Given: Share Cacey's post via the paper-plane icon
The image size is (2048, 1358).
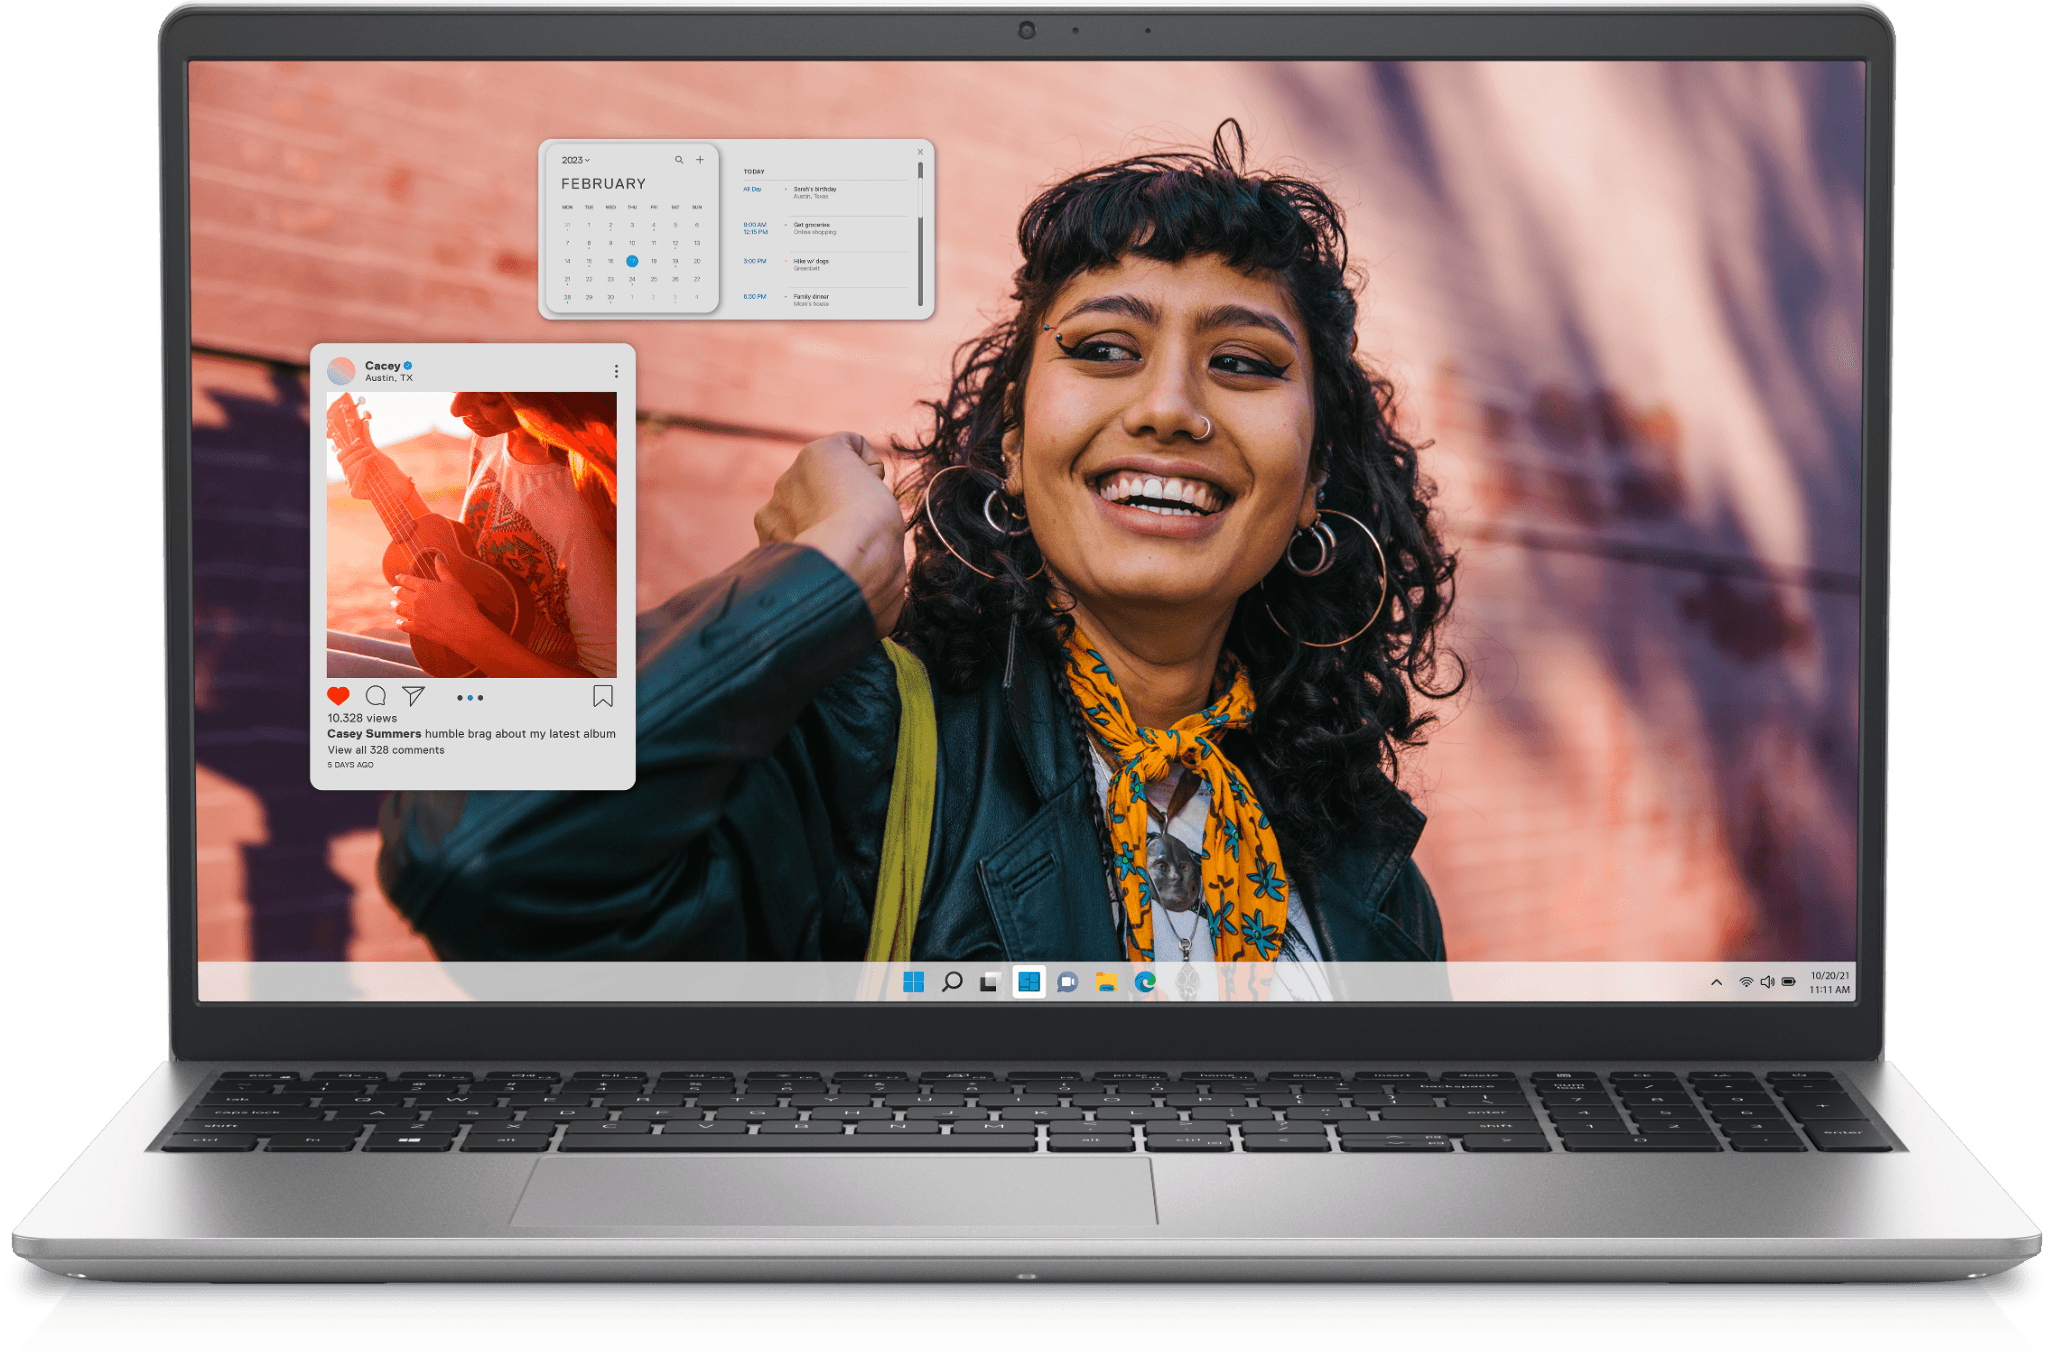Looking at the screenshot, I should point(413,697).
